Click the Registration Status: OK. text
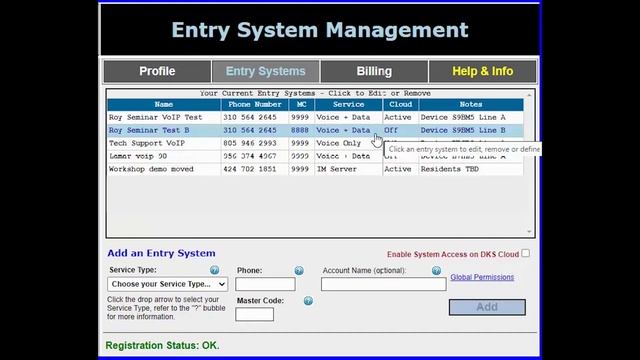Viewport: 640px width, 360px height. click(162, 345)
